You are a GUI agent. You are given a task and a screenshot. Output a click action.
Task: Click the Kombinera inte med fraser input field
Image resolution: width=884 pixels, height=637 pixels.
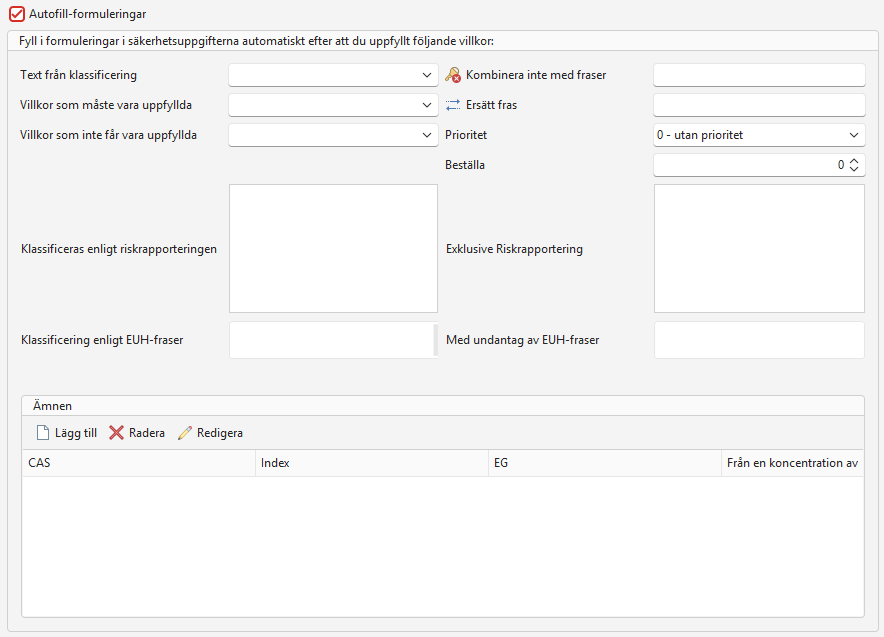tap(759, 75)
